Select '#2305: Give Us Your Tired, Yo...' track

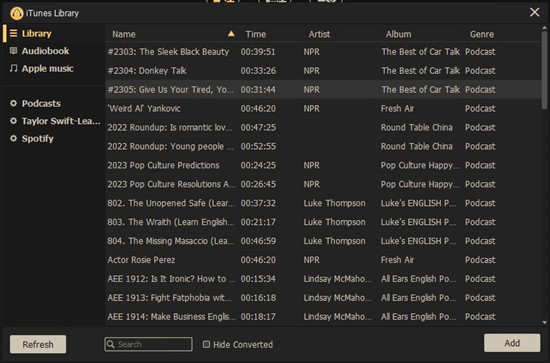click(323, 89)
